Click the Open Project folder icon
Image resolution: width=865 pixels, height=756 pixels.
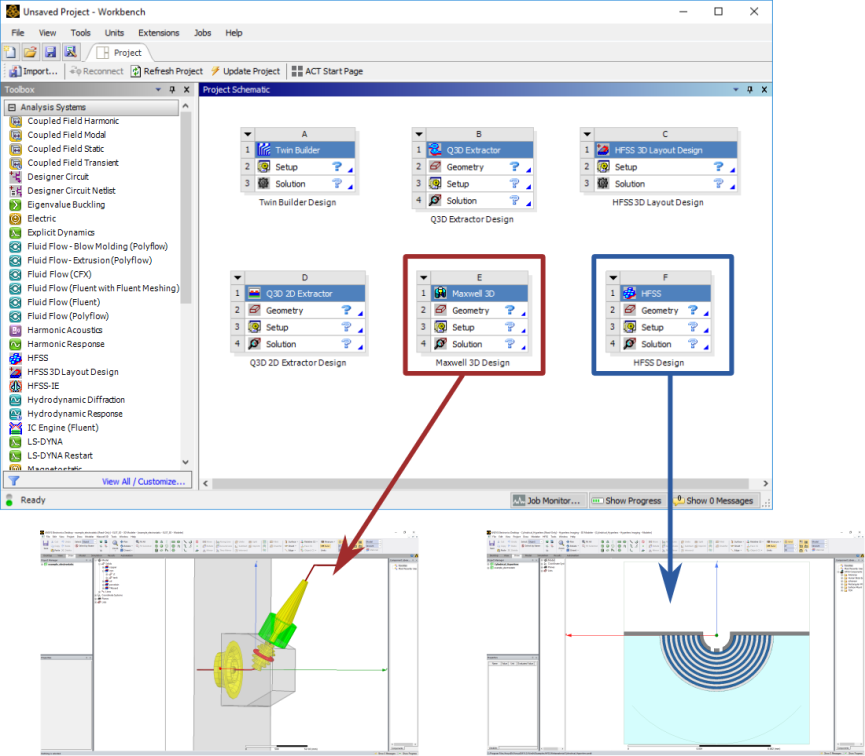(x=30, y=52)
